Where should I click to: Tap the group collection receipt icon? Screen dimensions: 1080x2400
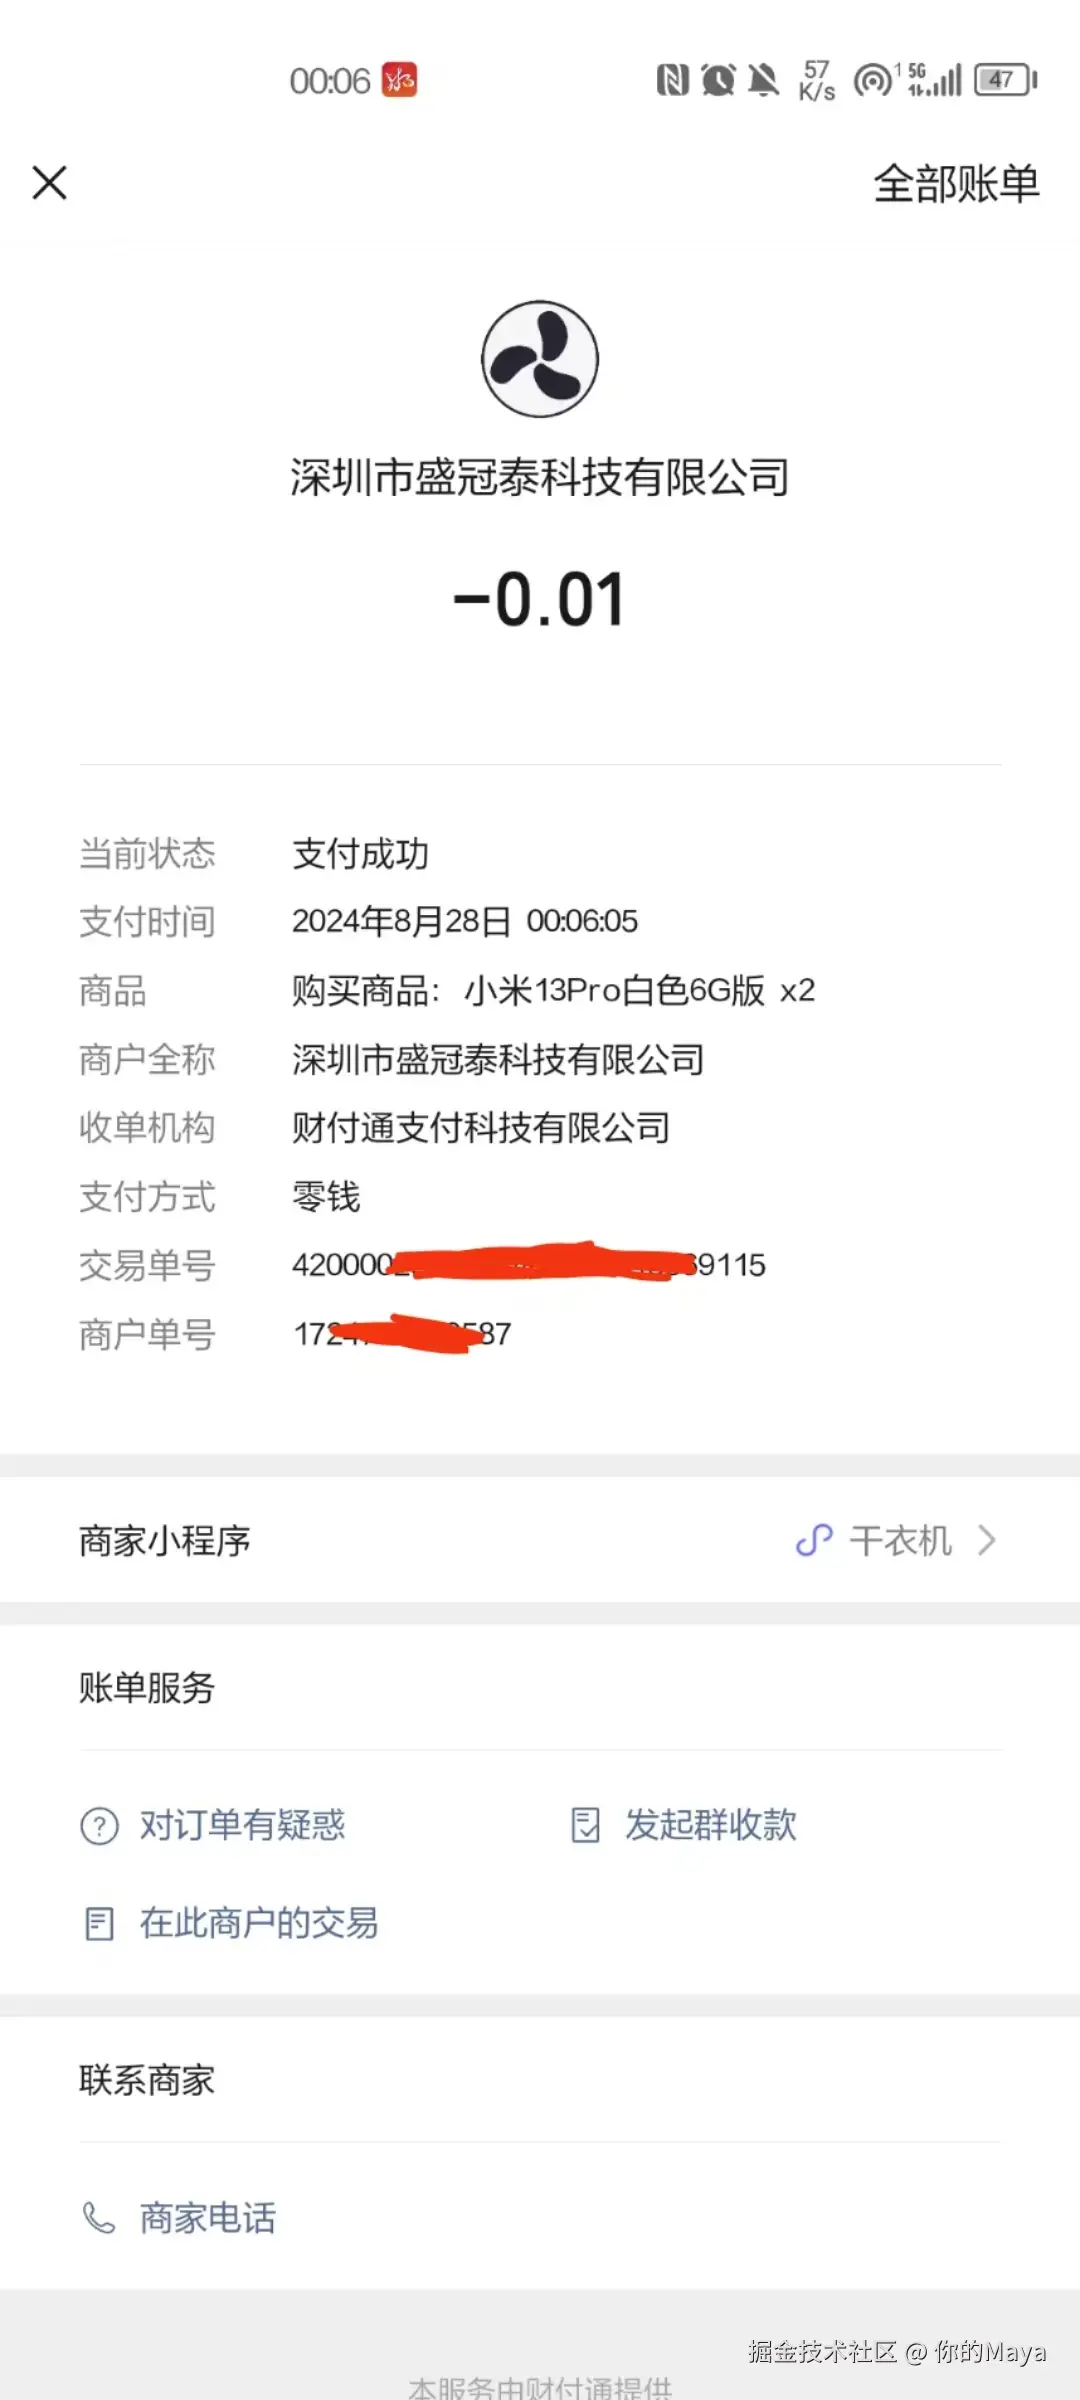click(x=585, y=1825)
